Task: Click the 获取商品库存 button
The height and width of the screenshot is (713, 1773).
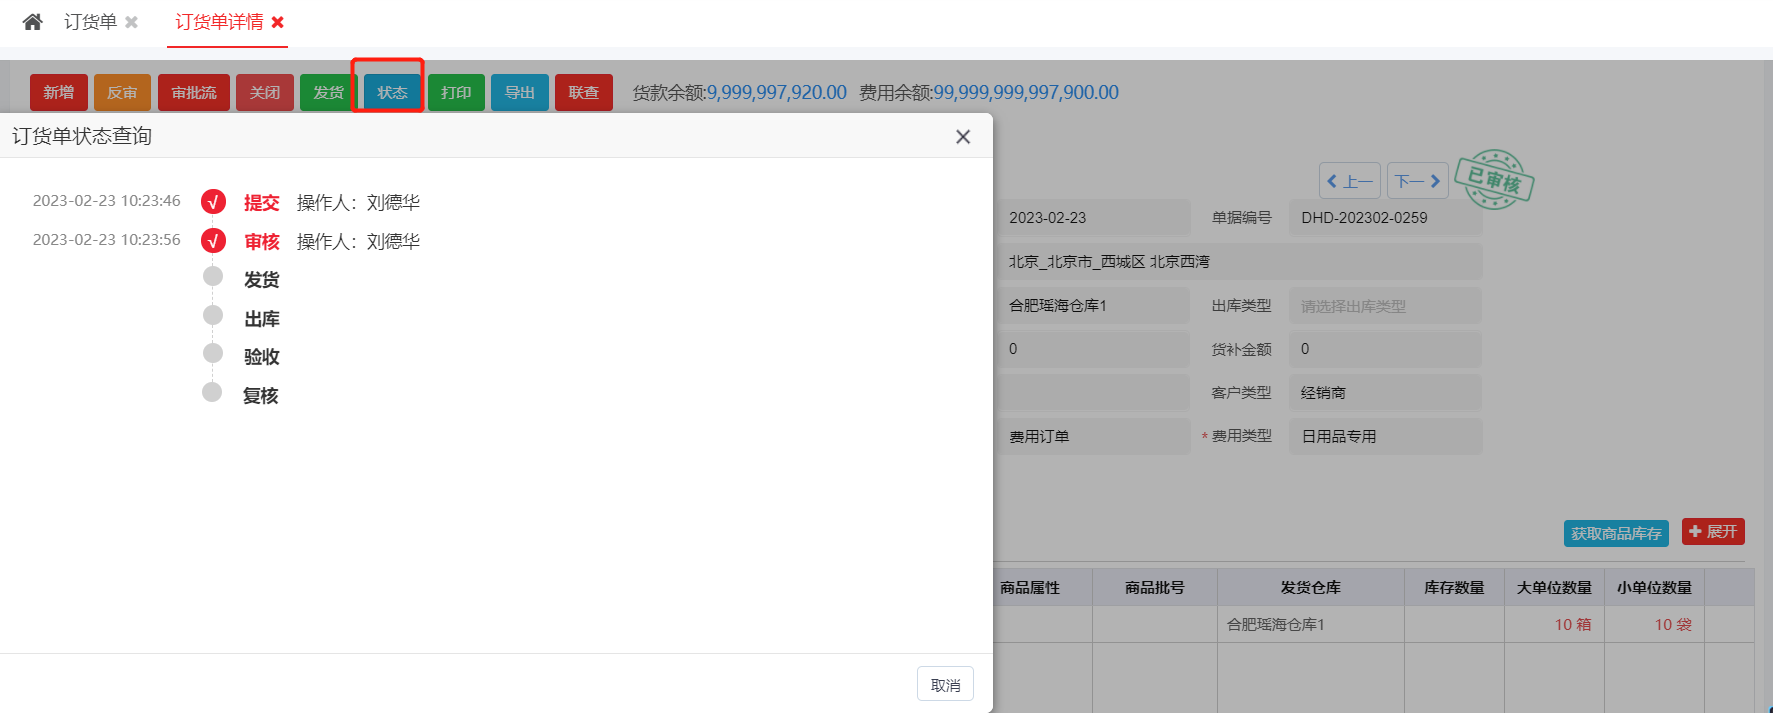Action: coord(1616,533)
